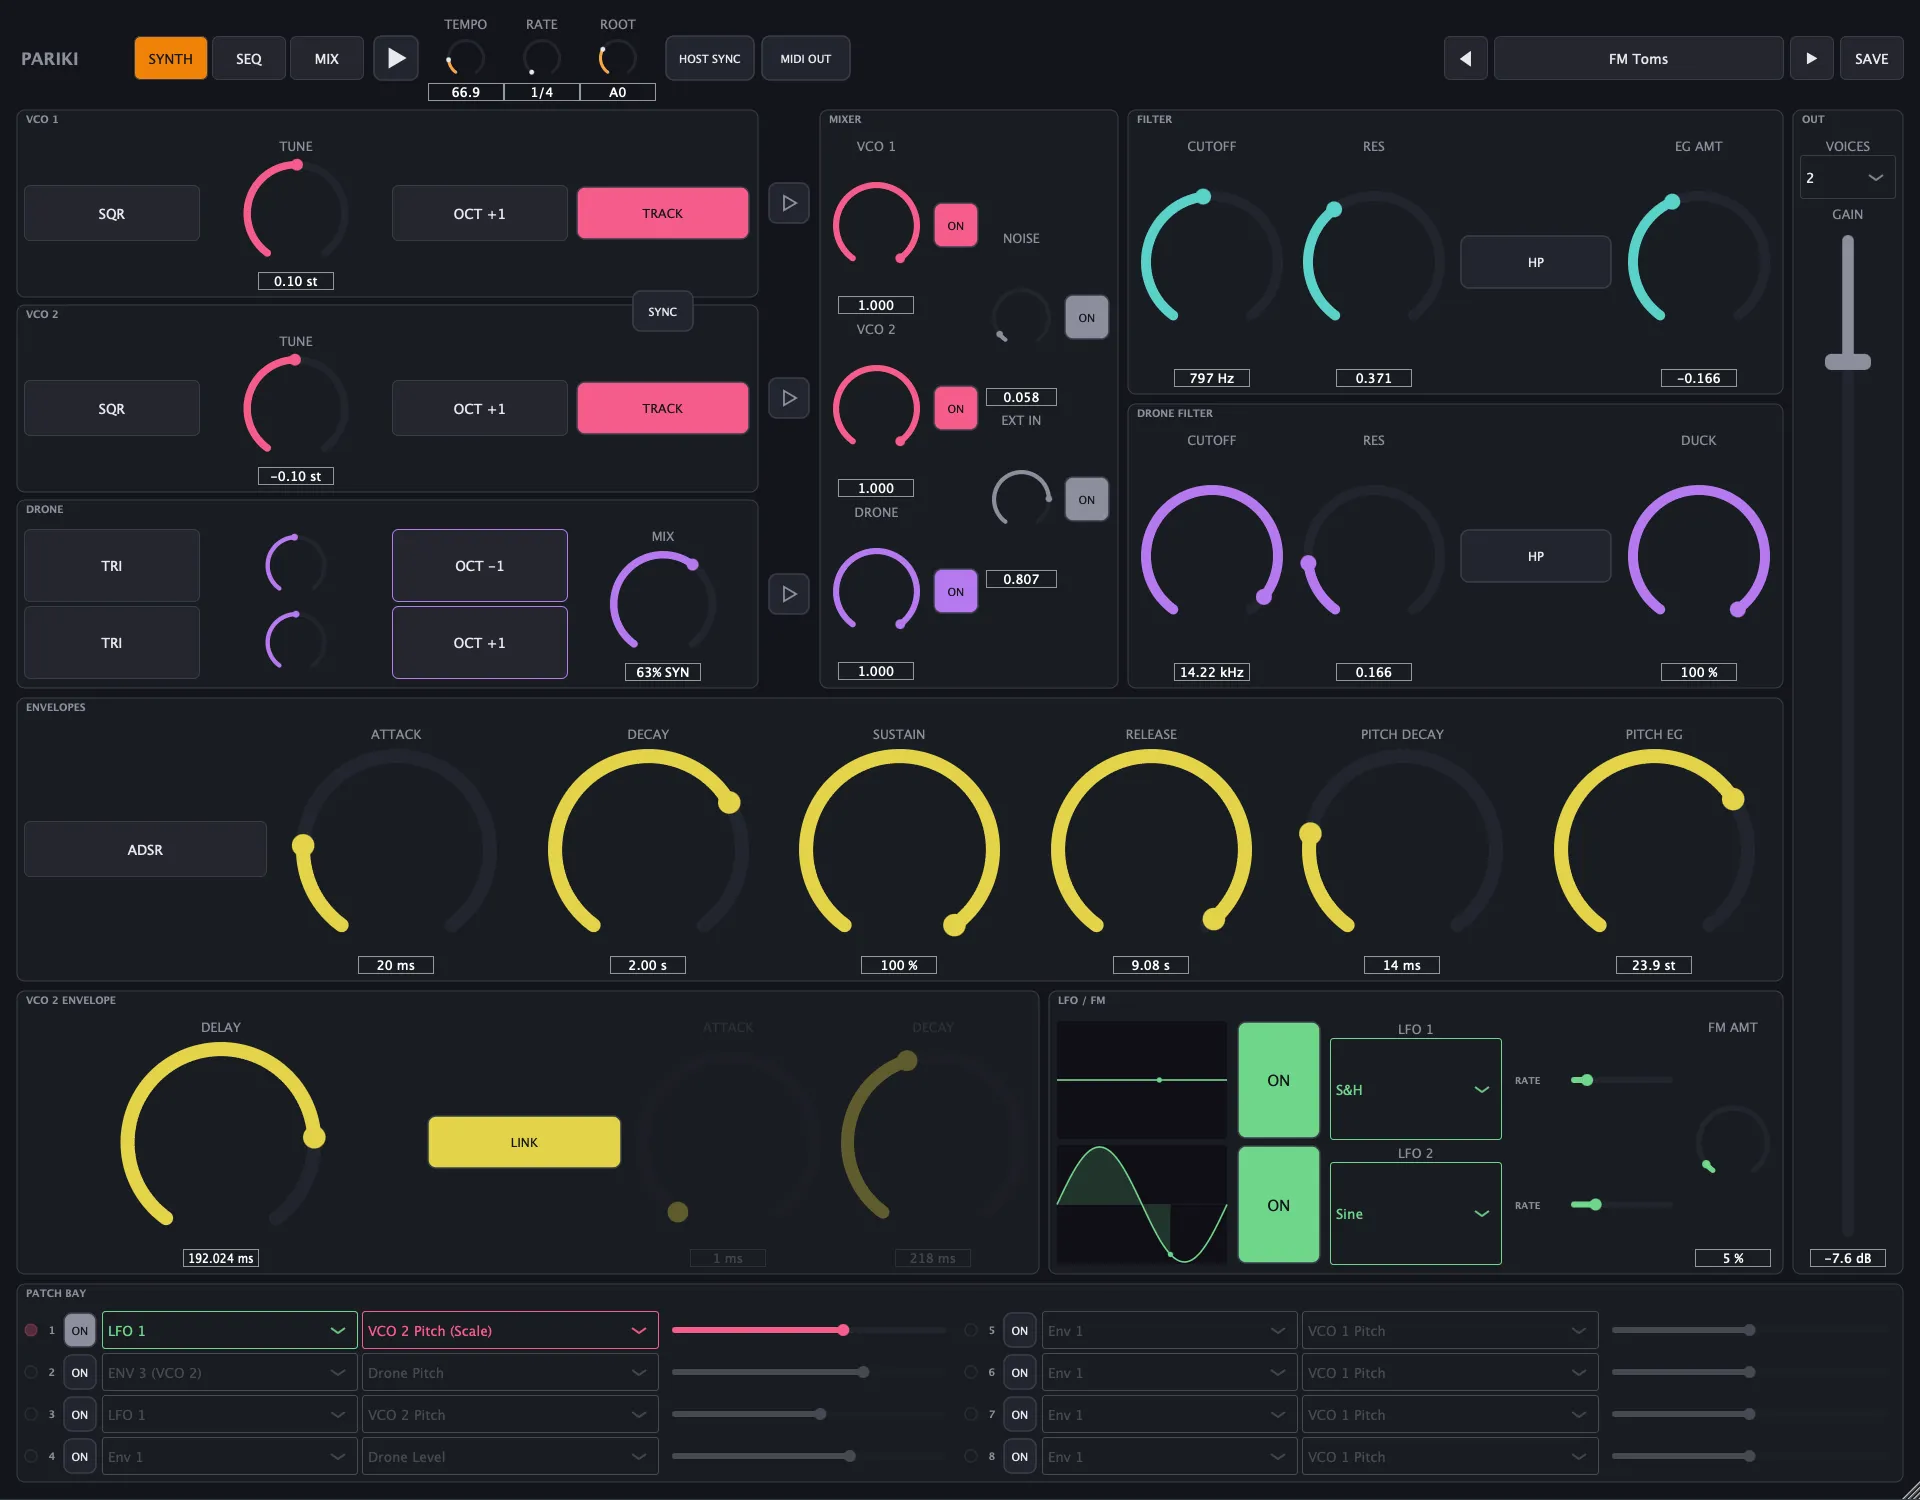Toggle Mixer Noise ON switch
The height and width of the screenshot is (1500, 1920).
(x=1086, y=318)
